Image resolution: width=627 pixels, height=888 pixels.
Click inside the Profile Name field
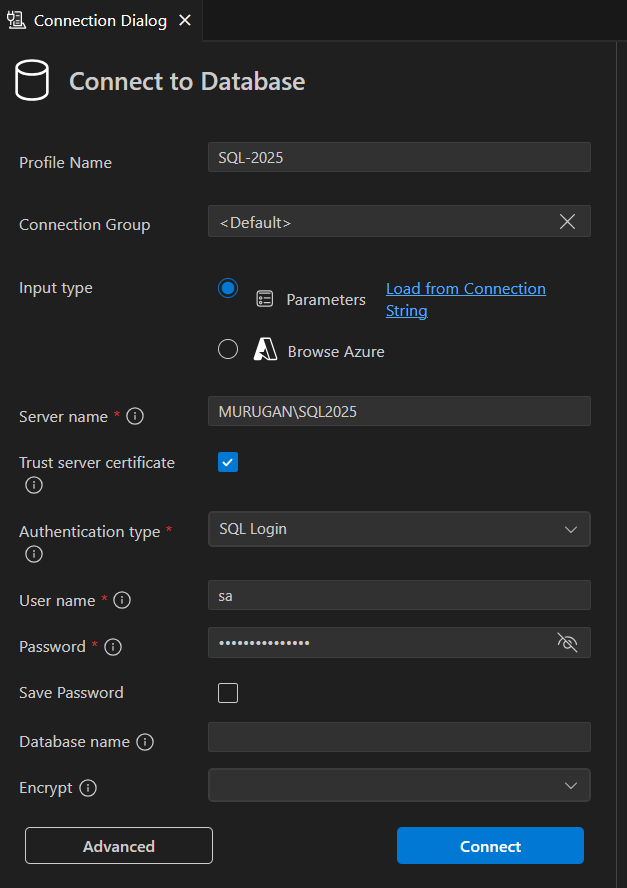(x=399, y=157)
